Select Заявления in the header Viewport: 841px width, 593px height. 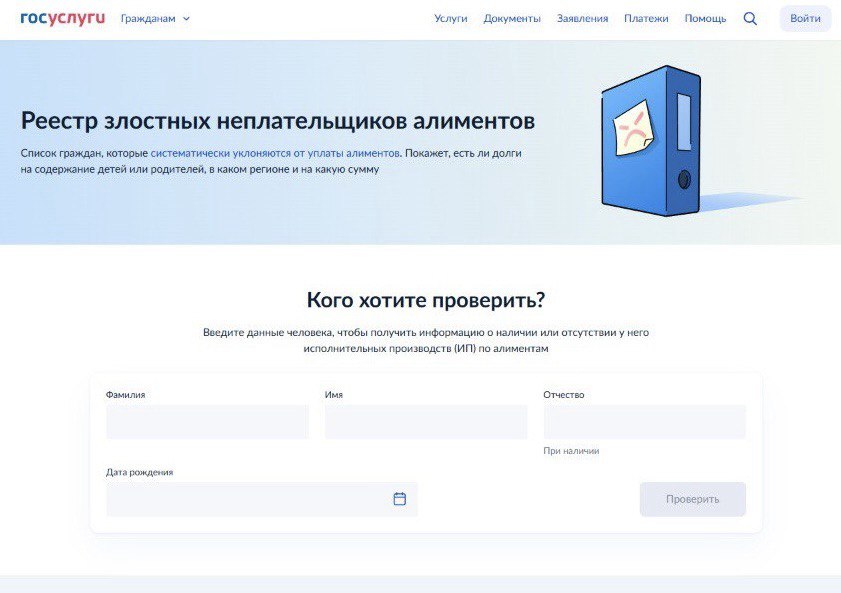point(582,18)
